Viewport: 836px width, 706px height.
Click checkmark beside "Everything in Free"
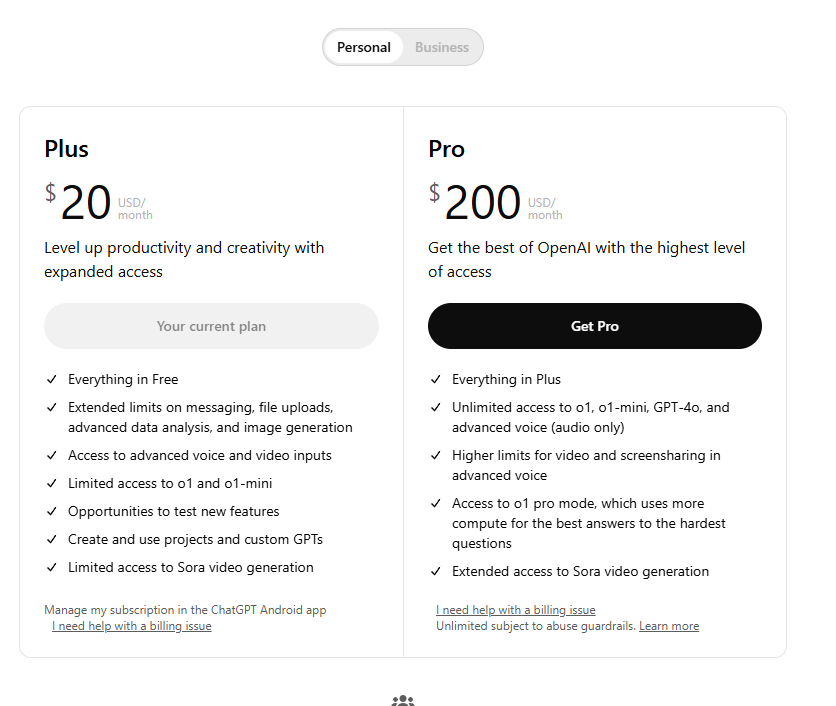pyautogui.click(x=51, y=380)
